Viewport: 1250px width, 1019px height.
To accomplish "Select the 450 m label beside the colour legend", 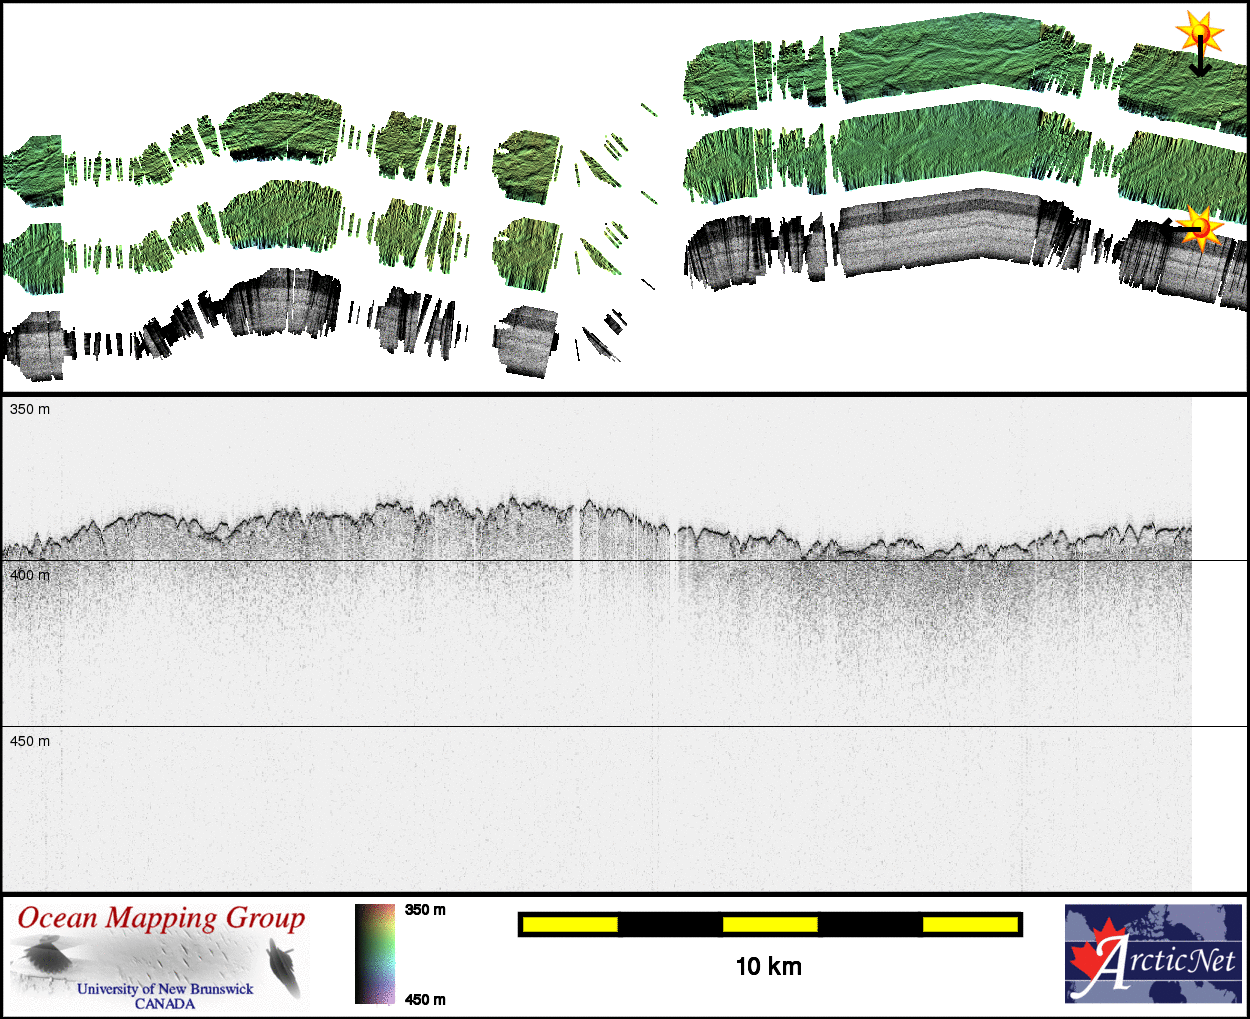I will 425,999.
